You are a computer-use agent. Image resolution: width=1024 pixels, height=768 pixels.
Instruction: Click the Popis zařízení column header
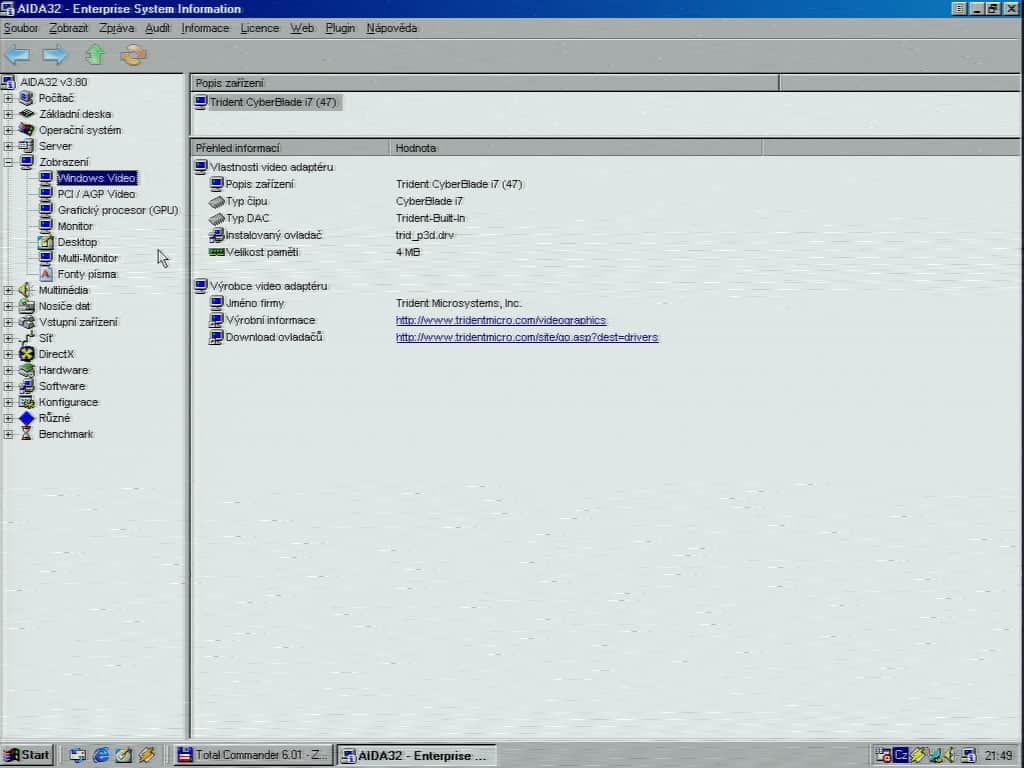coord(485,83)
